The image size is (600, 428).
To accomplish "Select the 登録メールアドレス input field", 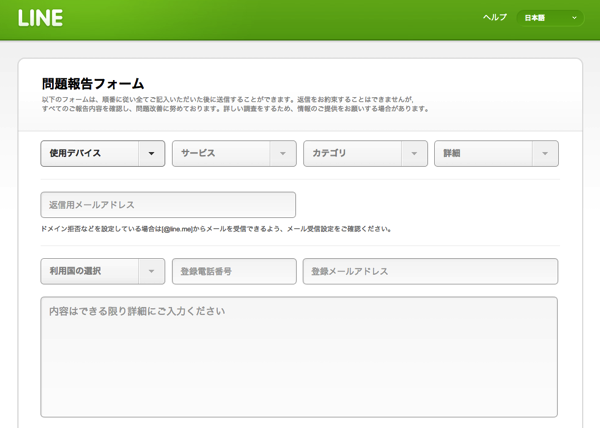I will click(x=430, y=271).
